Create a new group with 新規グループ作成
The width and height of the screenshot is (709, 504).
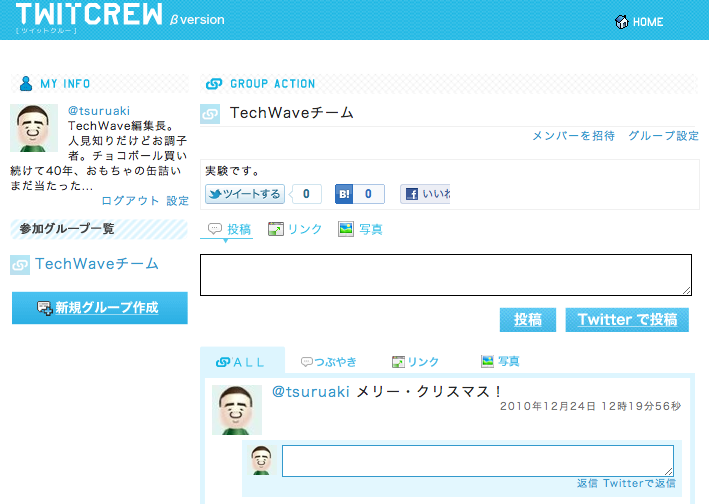pyautogui.click(x=99, y=308)
